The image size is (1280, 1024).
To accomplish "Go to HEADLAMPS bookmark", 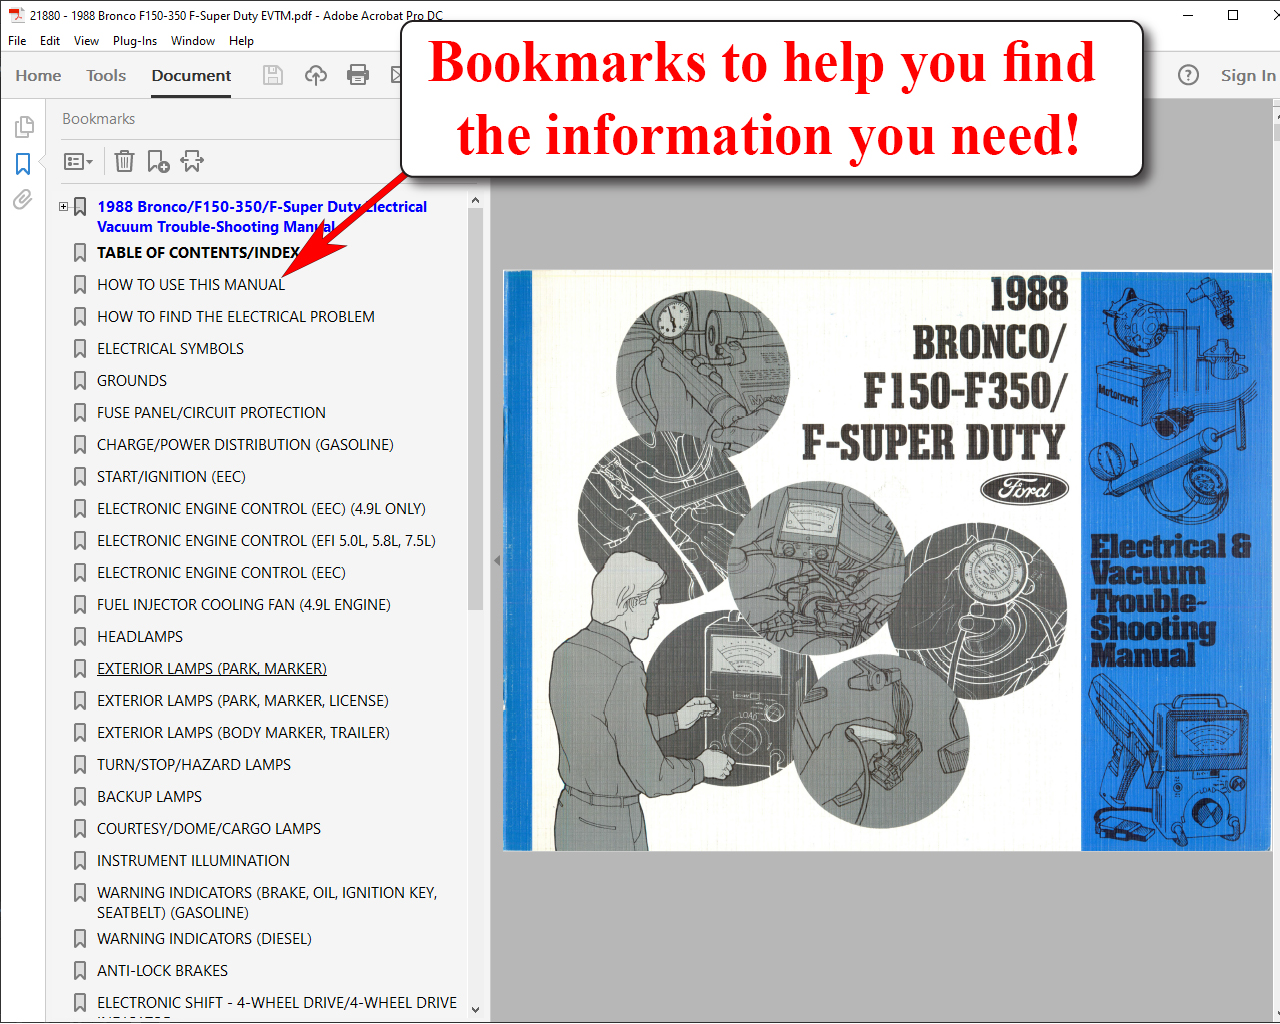I will (x=140, y=637).
